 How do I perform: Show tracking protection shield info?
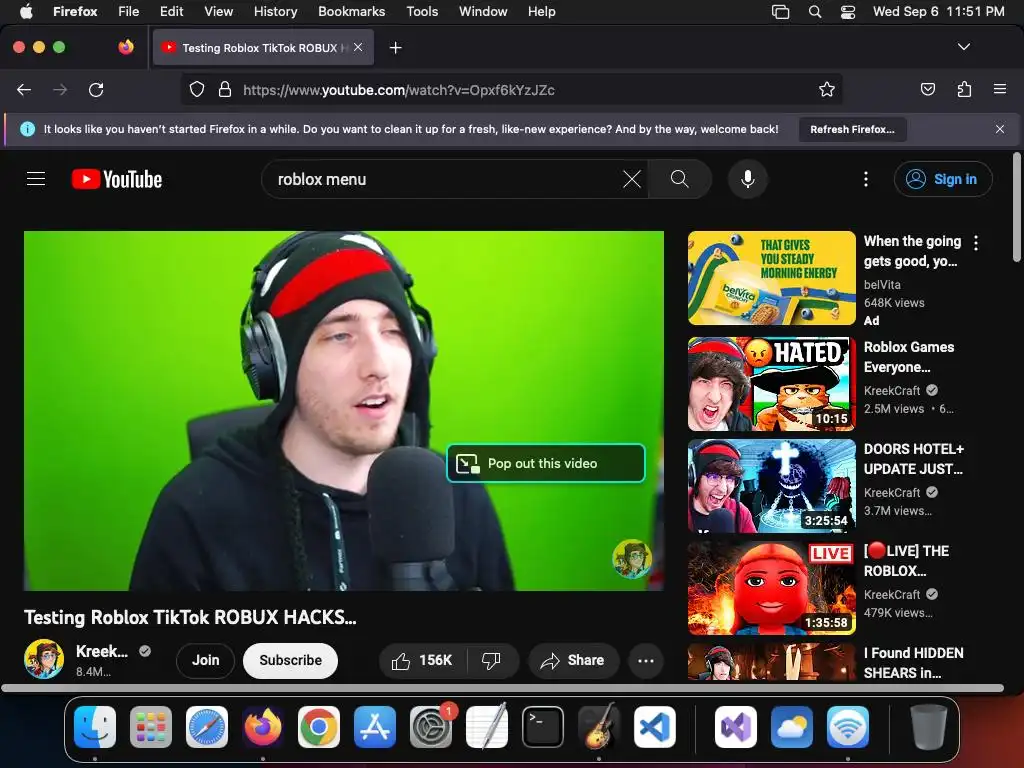(x=197, y=89)
